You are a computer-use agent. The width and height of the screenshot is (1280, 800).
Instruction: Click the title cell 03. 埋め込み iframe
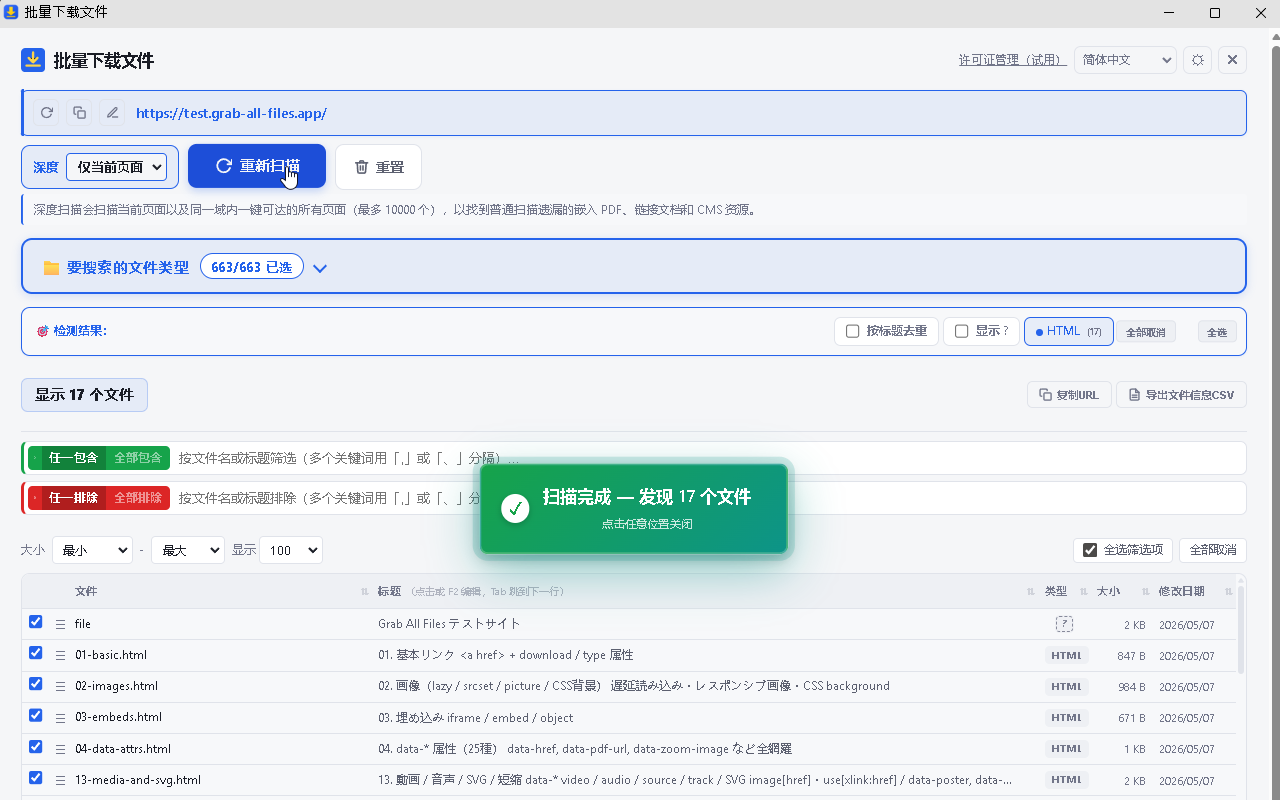(476, 717)
